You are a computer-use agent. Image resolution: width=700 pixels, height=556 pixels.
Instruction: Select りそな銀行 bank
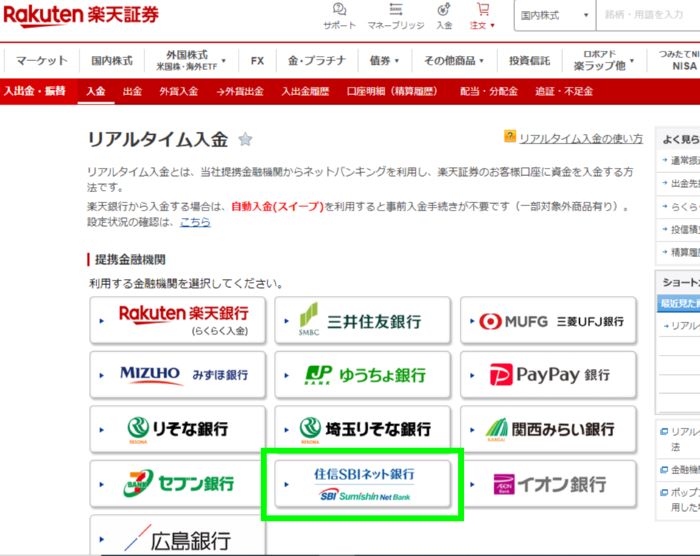click(x=178, y=429)
